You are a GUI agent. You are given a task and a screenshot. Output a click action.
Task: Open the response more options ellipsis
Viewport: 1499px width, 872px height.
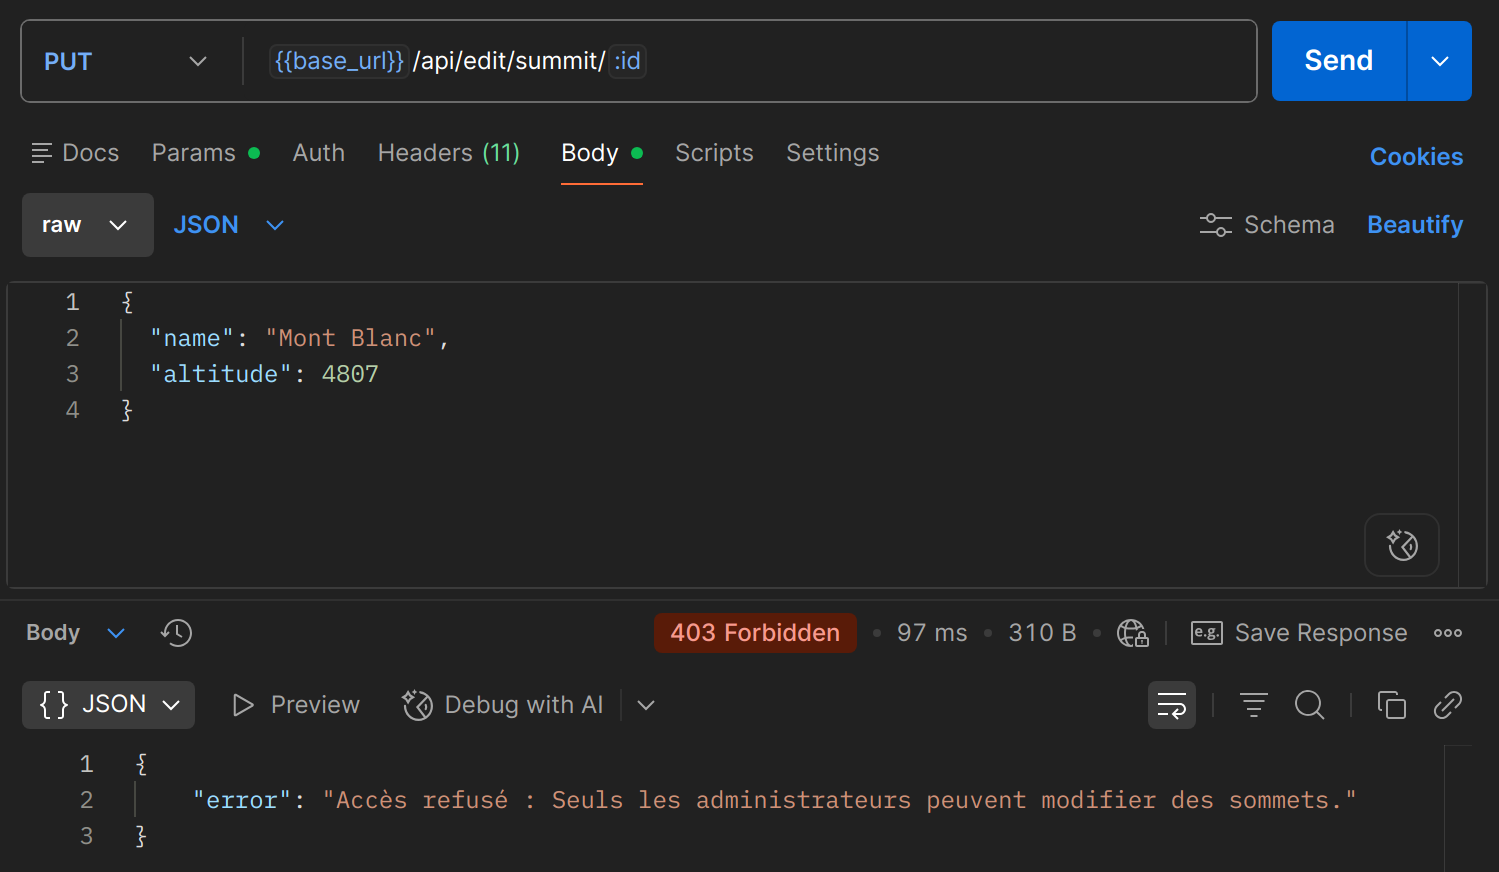[x=1447, y=633]
